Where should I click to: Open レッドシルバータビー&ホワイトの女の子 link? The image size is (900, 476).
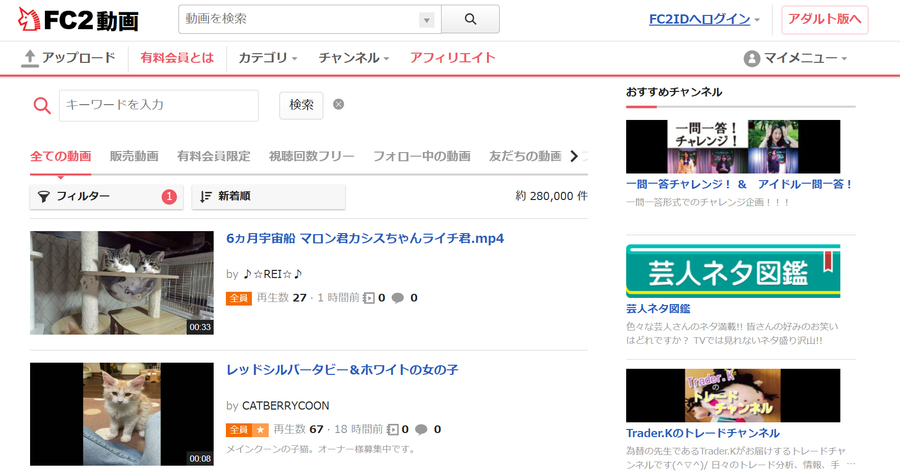click(342, 370)
